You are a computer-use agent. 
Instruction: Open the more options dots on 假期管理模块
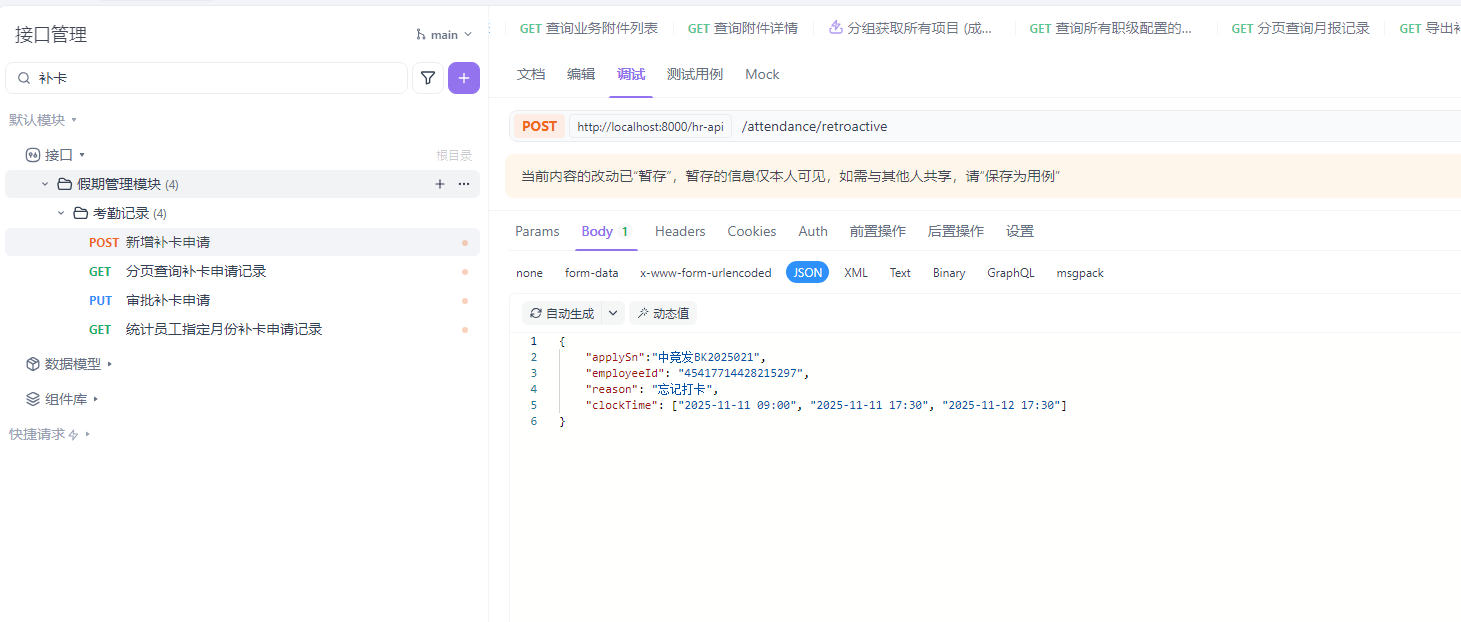[x=464, y=184]
